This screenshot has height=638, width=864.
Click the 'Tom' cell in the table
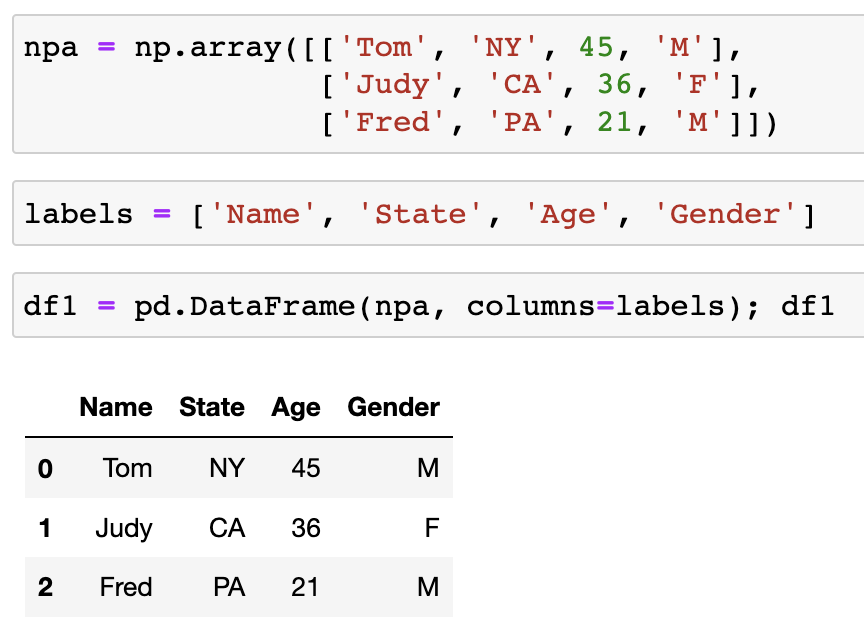[127, 468]
